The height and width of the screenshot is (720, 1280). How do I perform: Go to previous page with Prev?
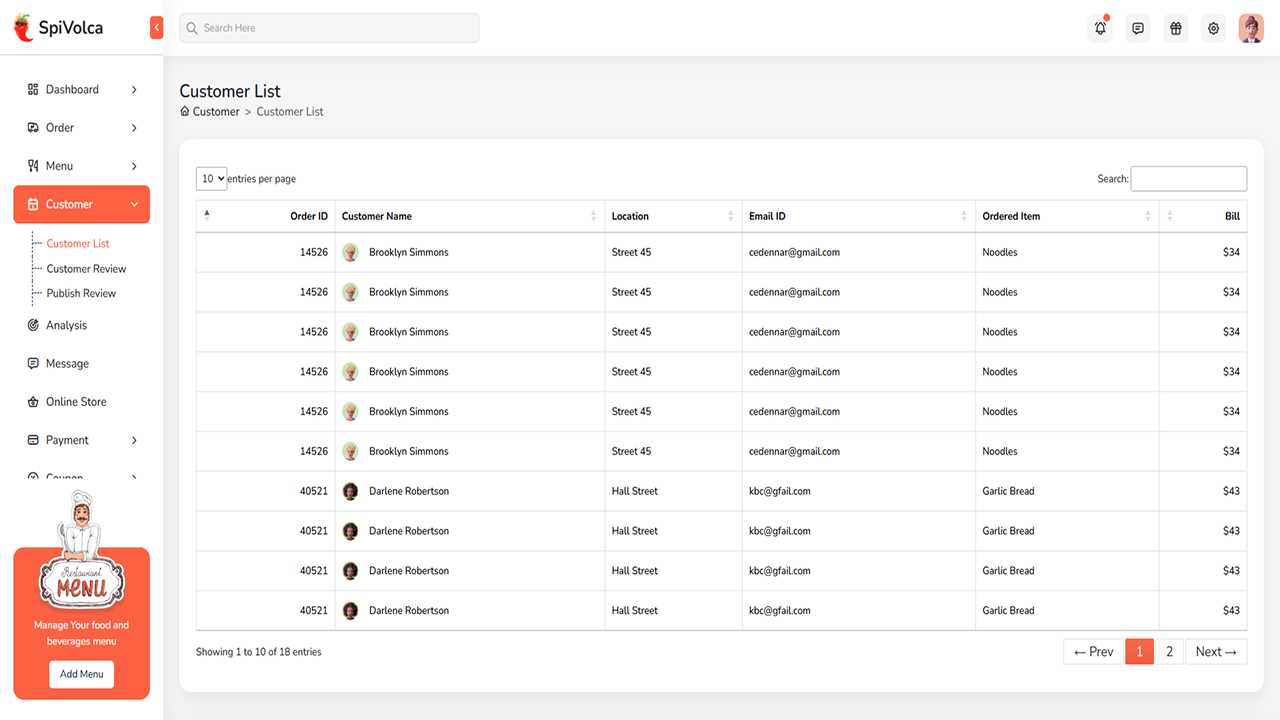(x=1094, y=652)
